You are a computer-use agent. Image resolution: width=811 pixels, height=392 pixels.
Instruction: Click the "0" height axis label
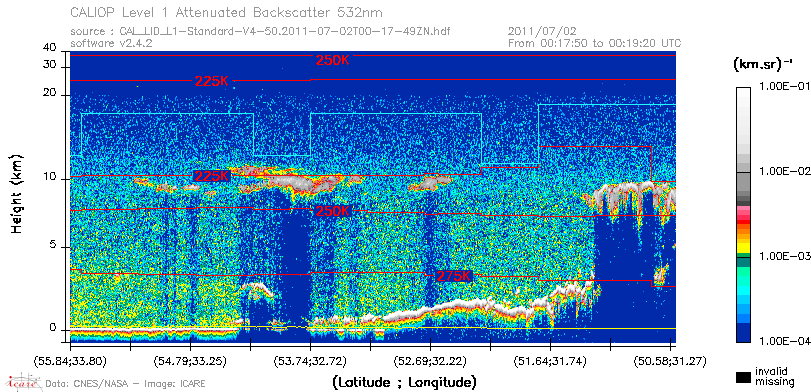click(x=53, y=328)
